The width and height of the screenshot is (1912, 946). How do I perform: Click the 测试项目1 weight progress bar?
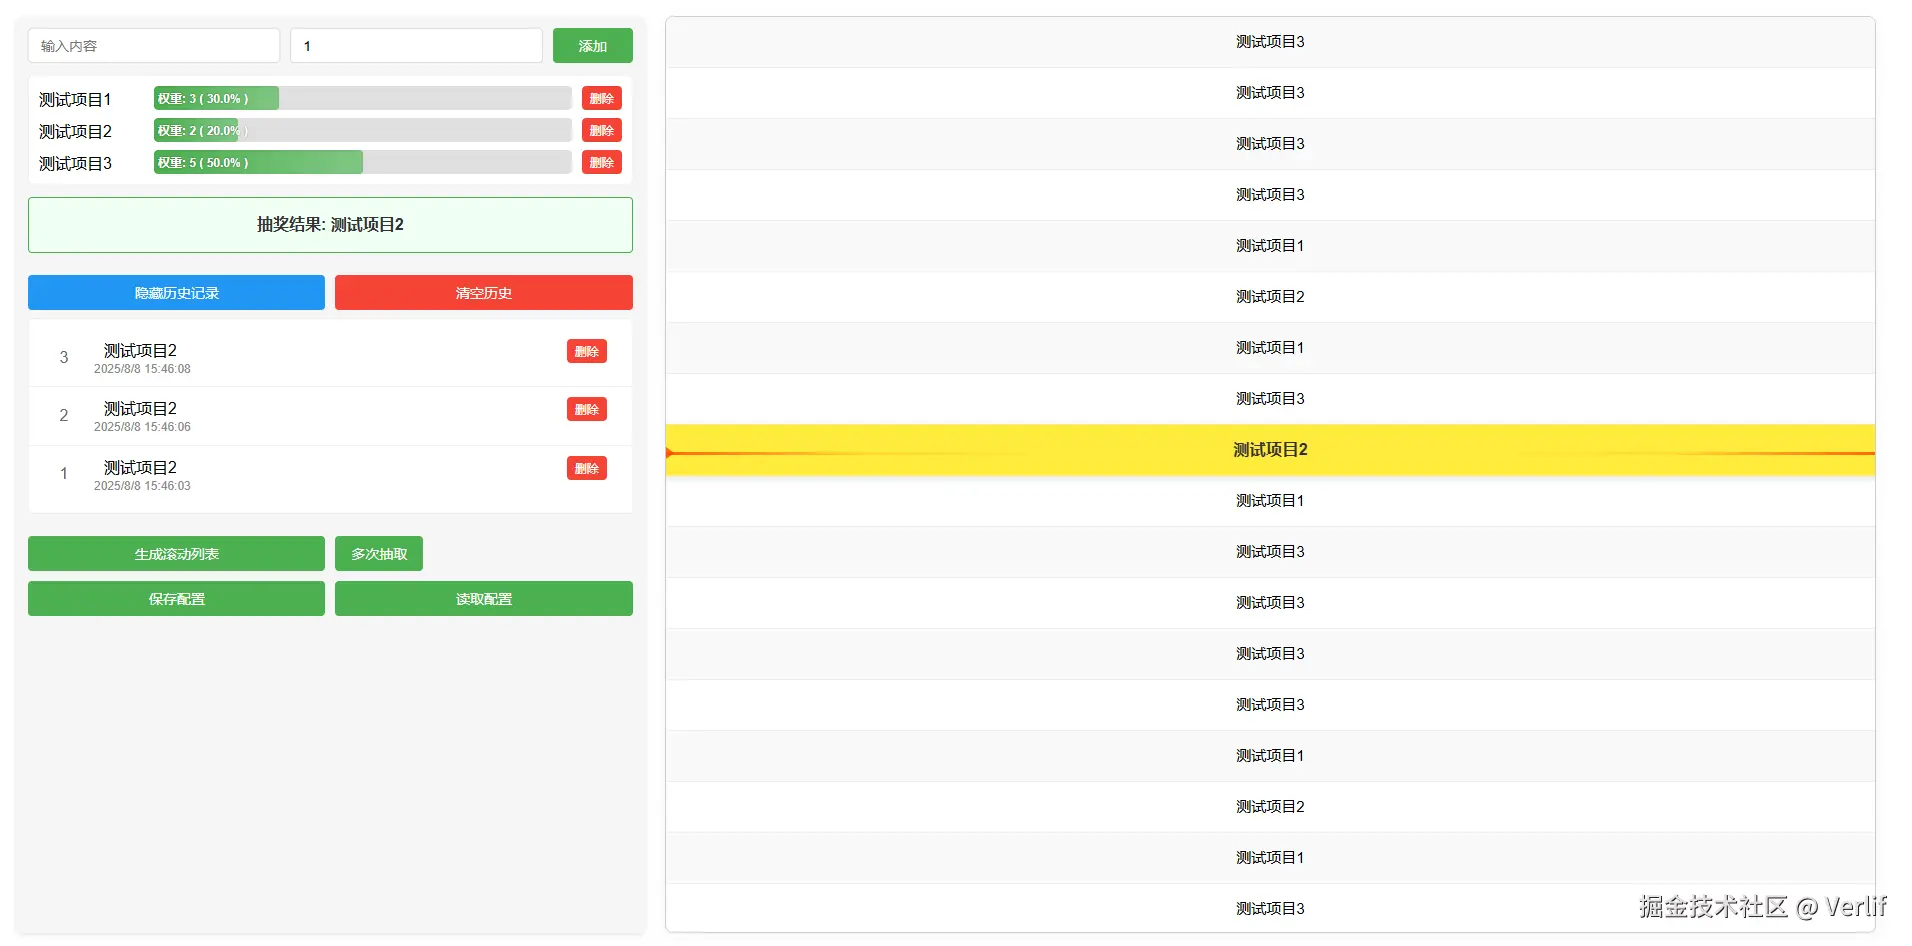pyautogui.click(x=362, y=99)
